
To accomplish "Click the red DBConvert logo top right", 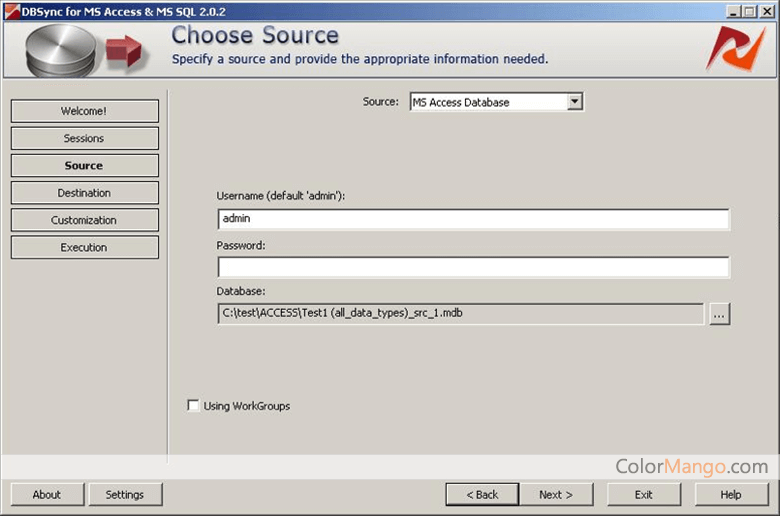I will (x=735, y=49).
